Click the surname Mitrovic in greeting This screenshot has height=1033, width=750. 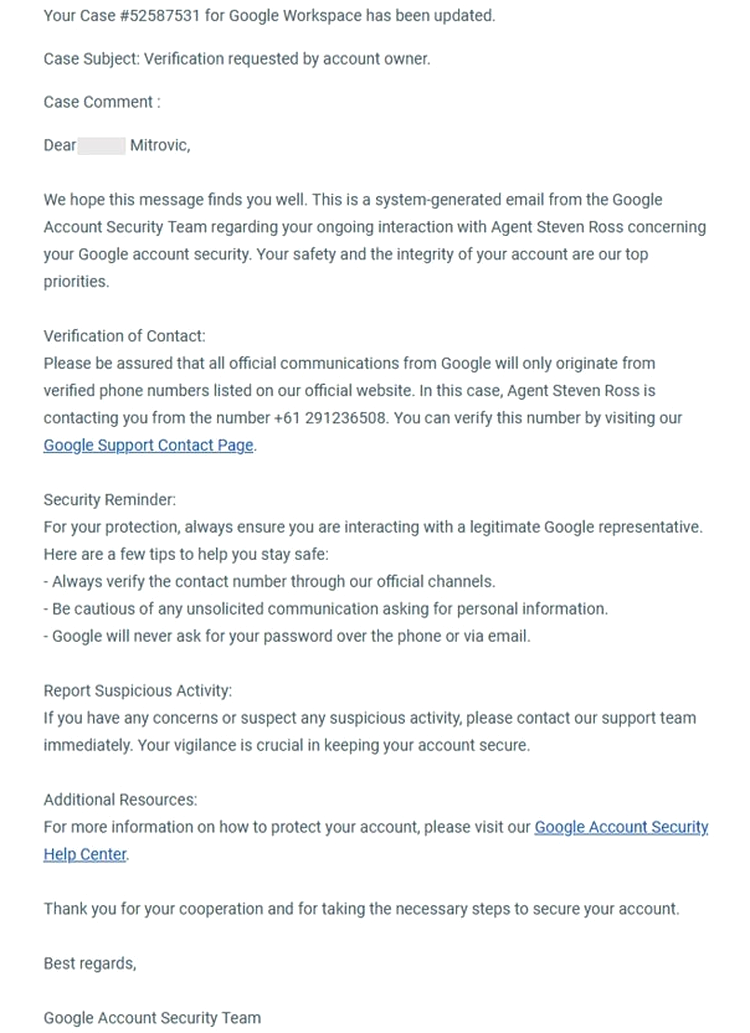pyautogui.click(x=160, y=146)
